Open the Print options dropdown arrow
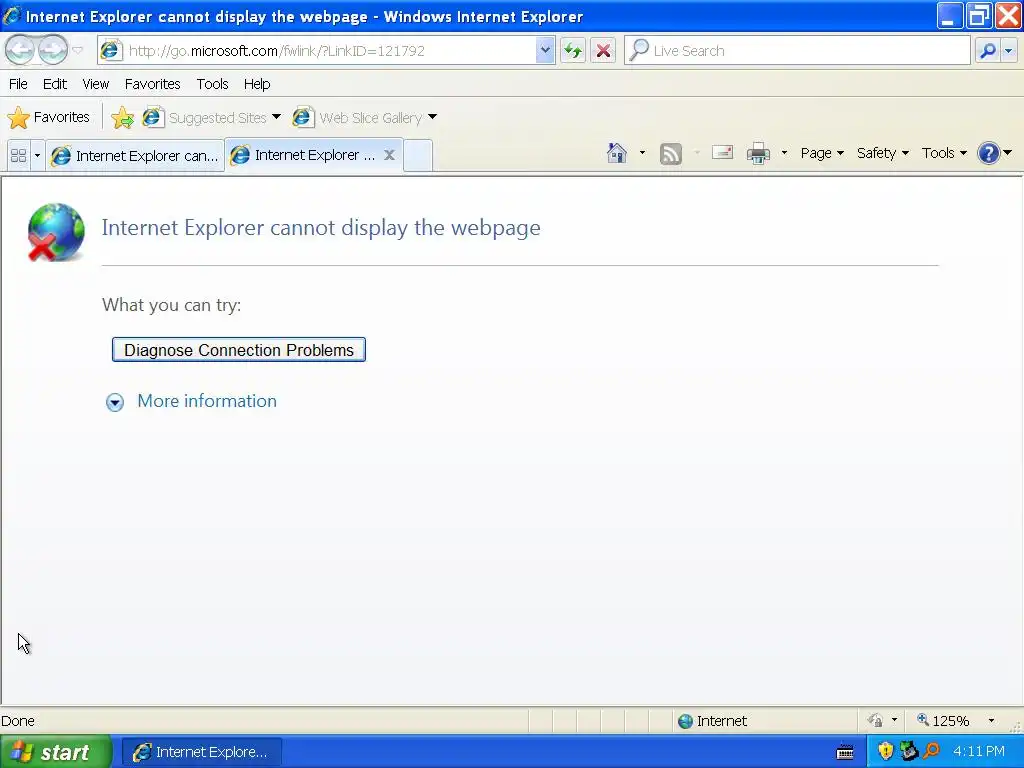The height and width of the screenshot is (768, 1024). (x=784, y=153)
